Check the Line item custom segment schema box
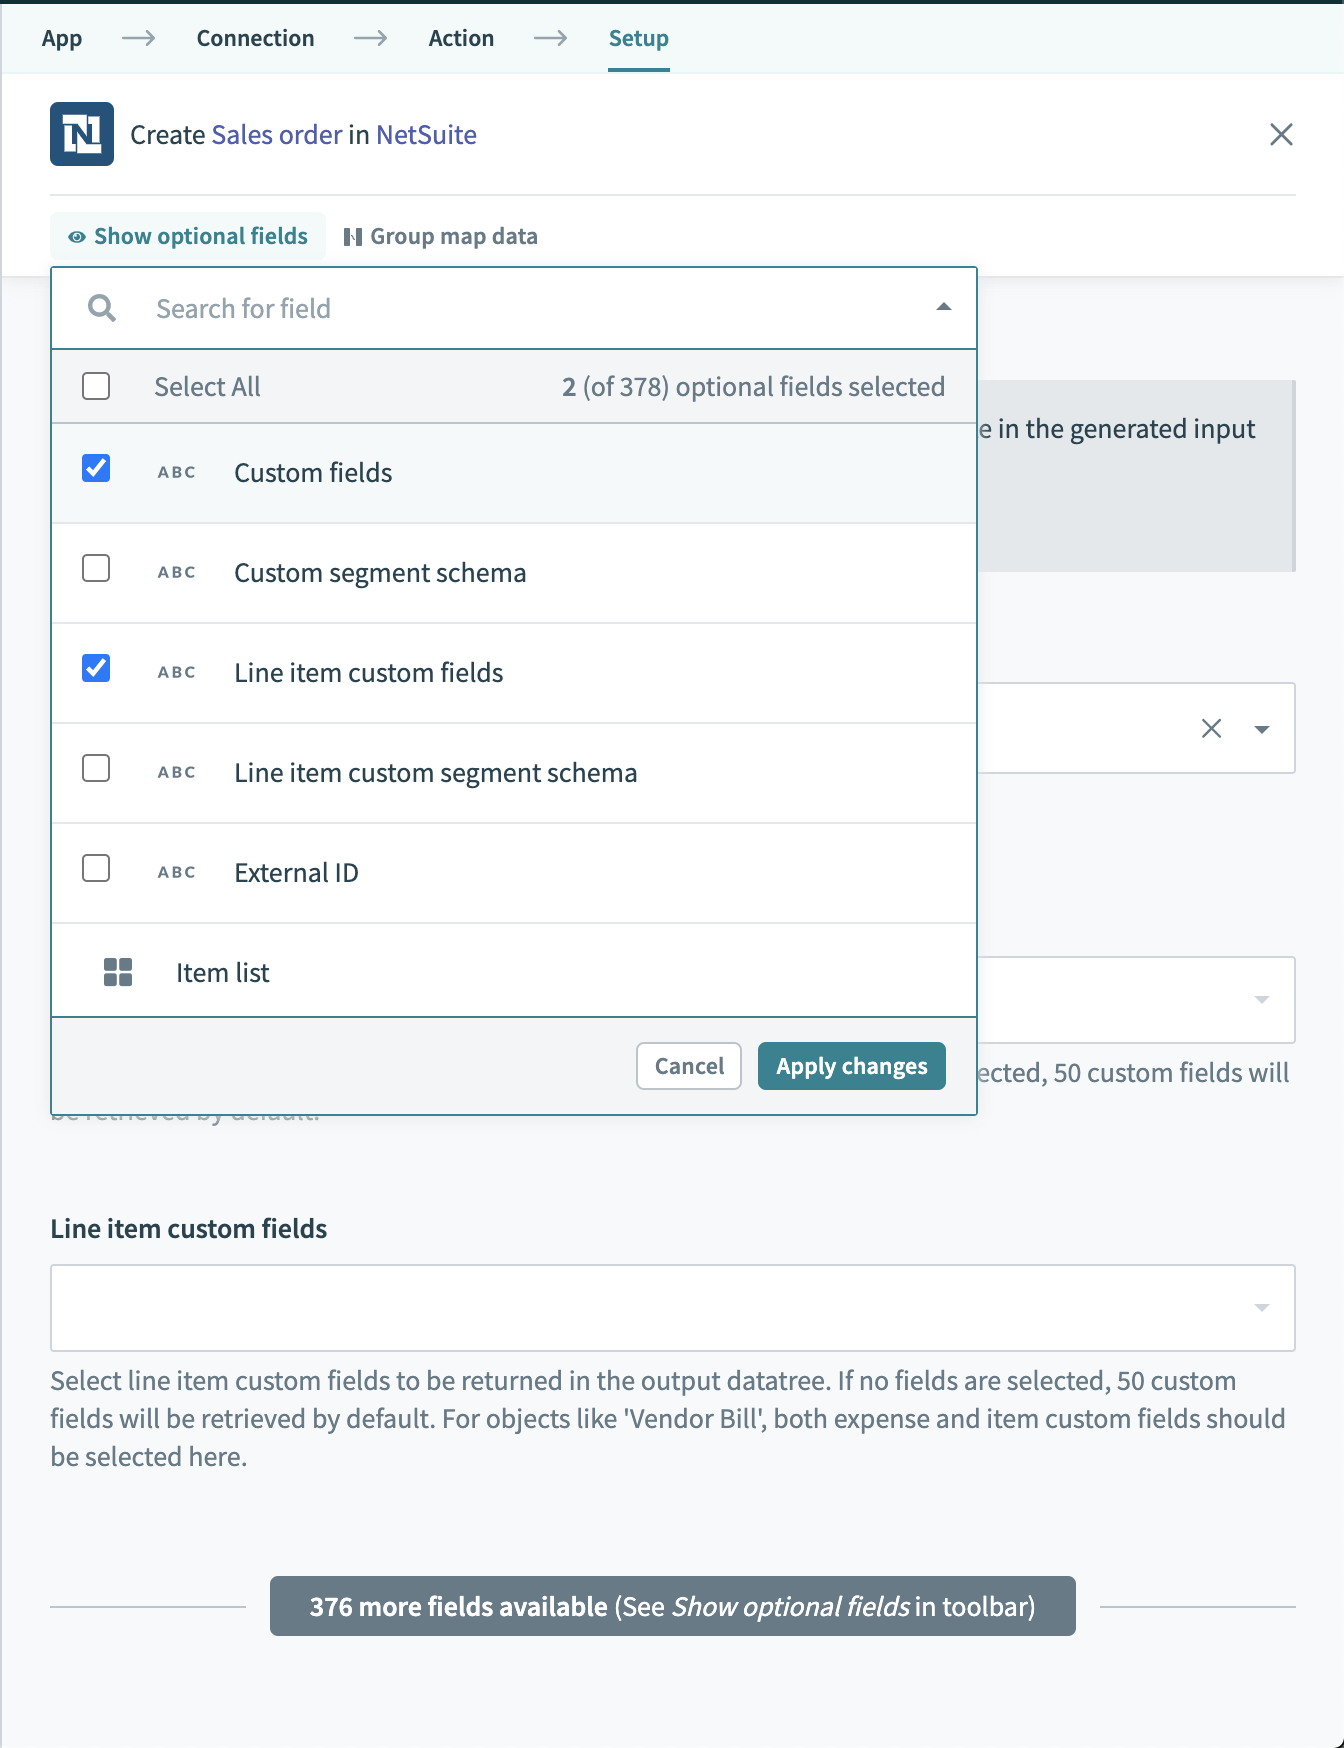Screen dimensions: 1344x1748 pyautogui.click(x=96, y=768)
